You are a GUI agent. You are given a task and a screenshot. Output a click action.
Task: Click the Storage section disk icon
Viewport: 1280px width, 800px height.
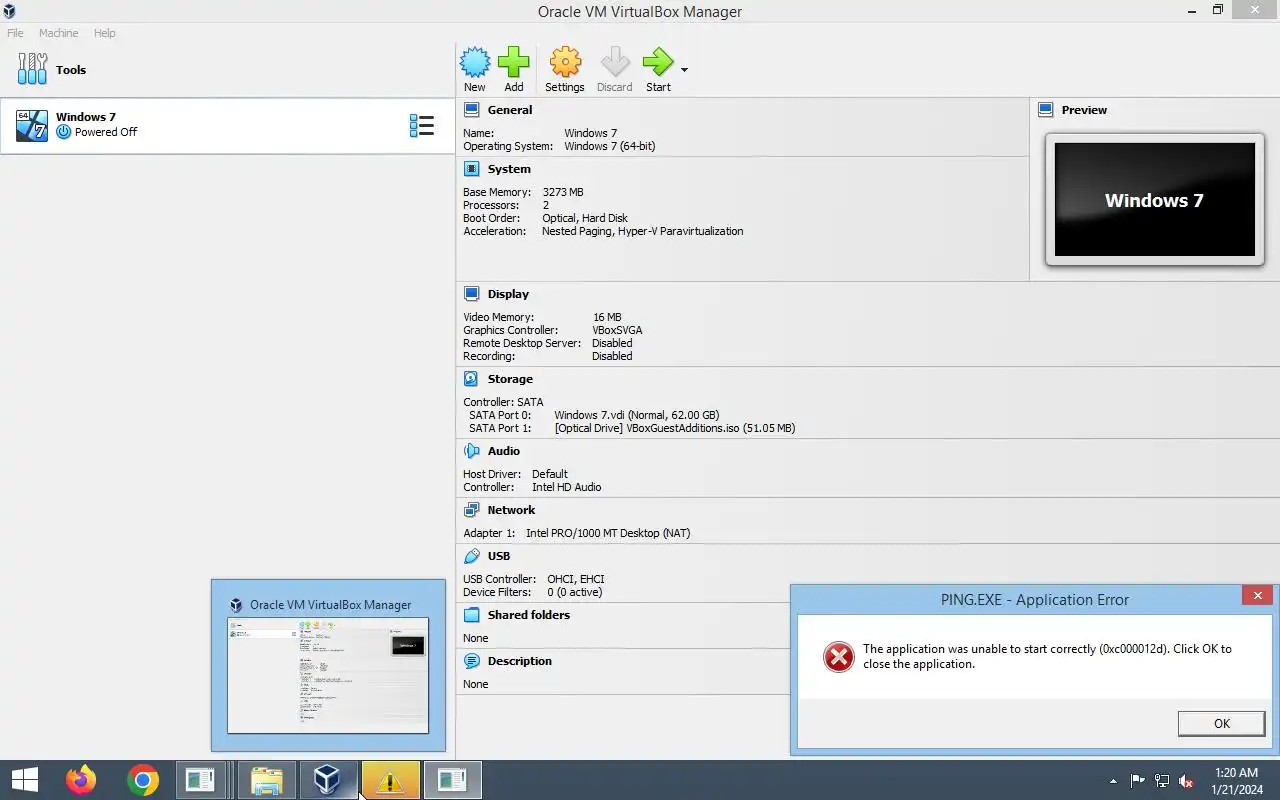[472, 379]
